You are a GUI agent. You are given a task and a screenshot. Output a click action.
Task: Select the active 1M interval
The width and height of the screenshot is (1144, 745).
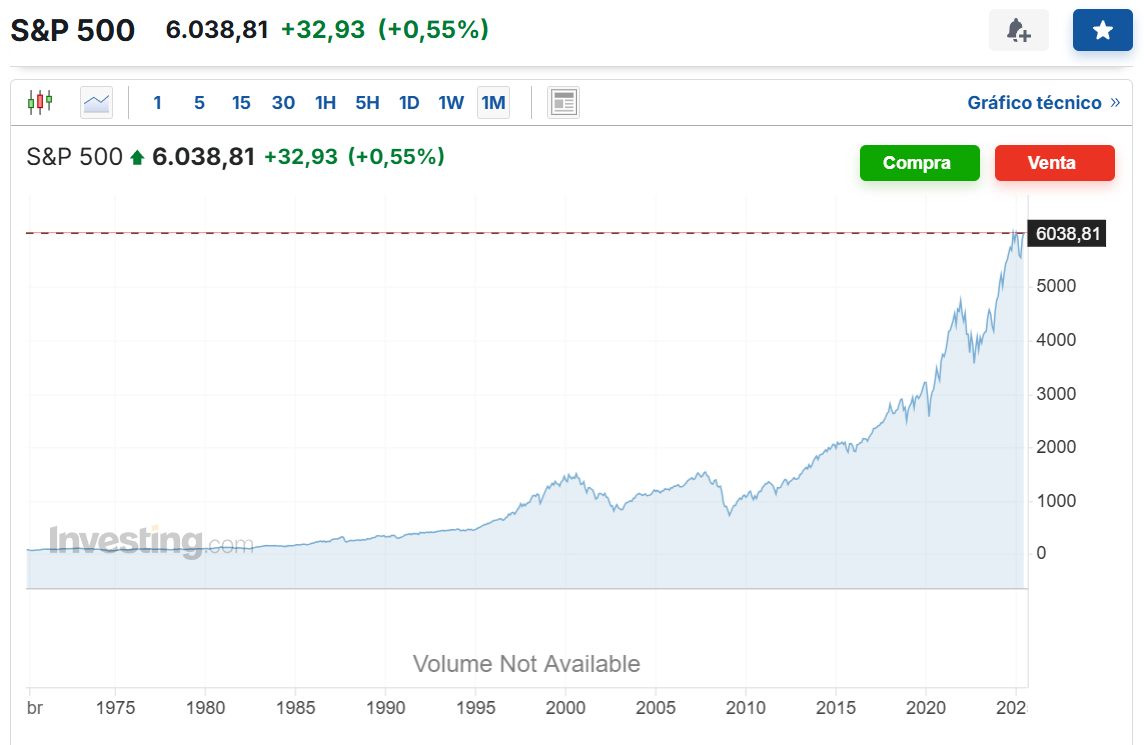coord(493,103)
